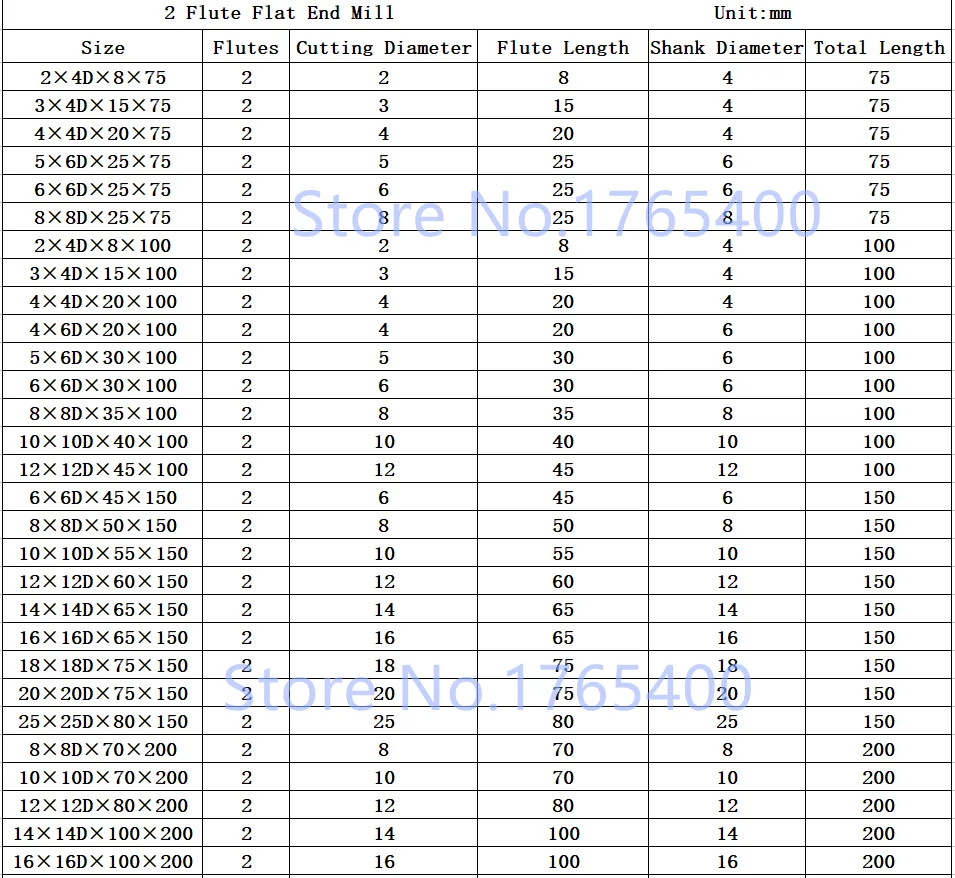Select size cell '3×4D×15×75'
The height and width of the screenshot is (878, 955).
pos(102,105)
